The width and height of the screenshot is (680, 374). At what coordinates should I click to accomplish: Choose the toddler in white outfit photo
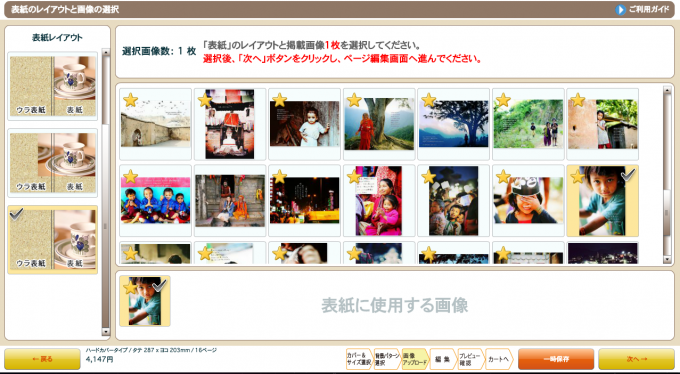click(x=304, y=124)
